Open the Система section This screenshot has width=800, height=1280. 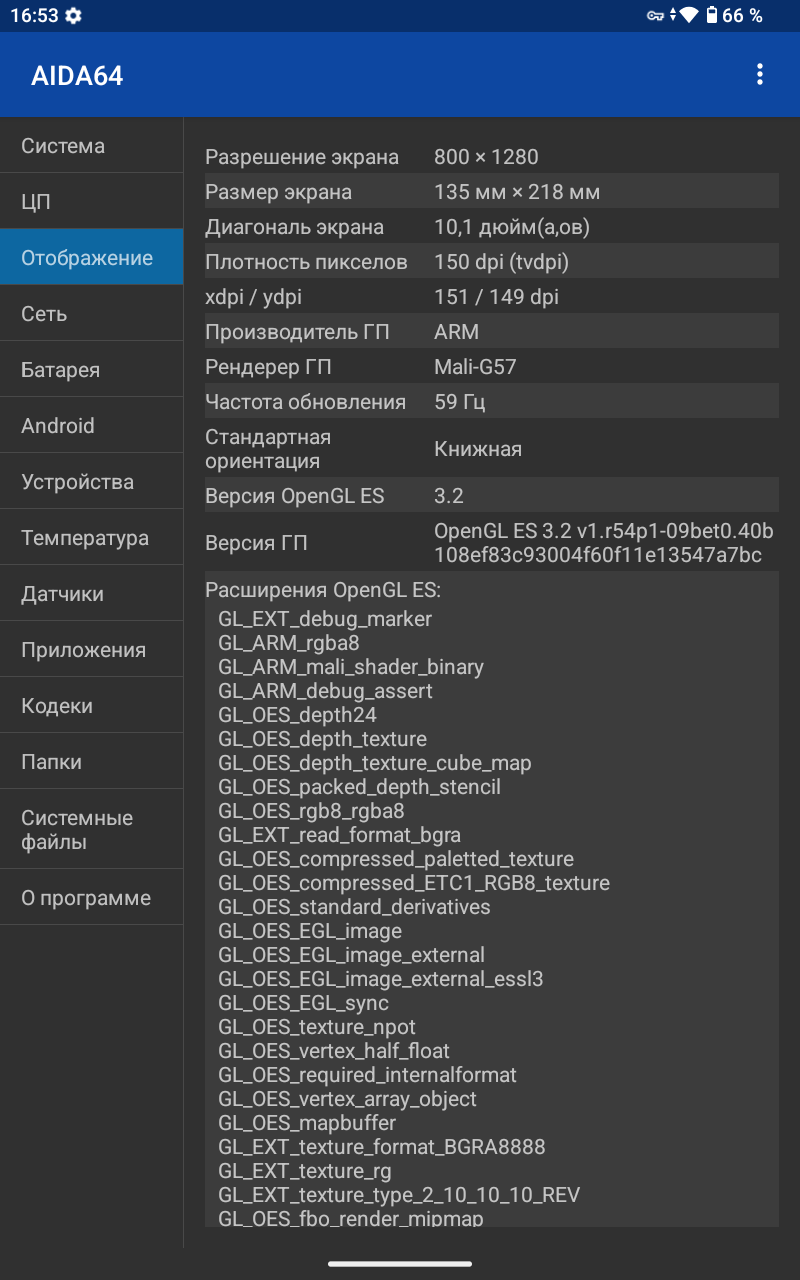coord(91,146)
